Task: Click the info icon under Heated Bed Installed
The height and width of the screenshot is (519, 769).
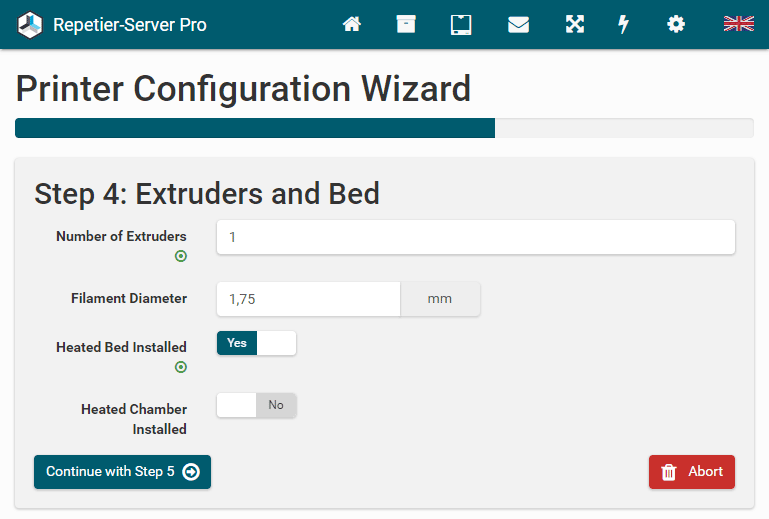Action: point(181,367)
